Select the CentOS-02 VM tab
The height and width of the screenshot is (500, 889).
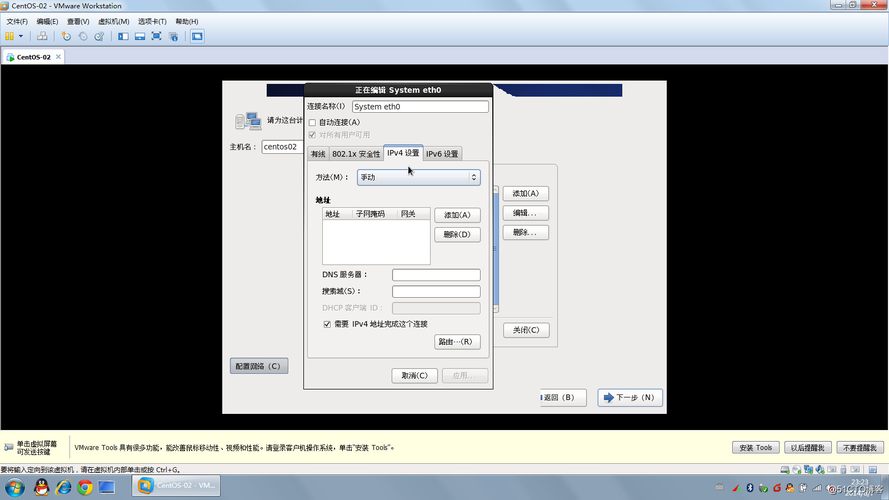33,57
